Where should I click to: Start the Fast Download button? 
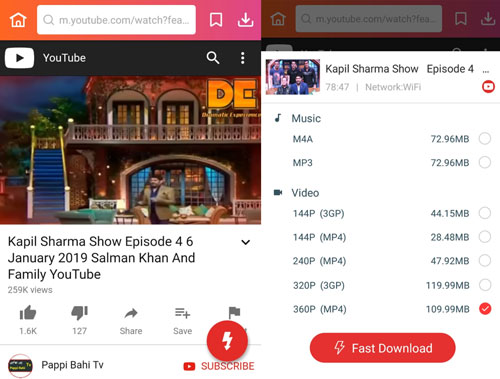383,348
